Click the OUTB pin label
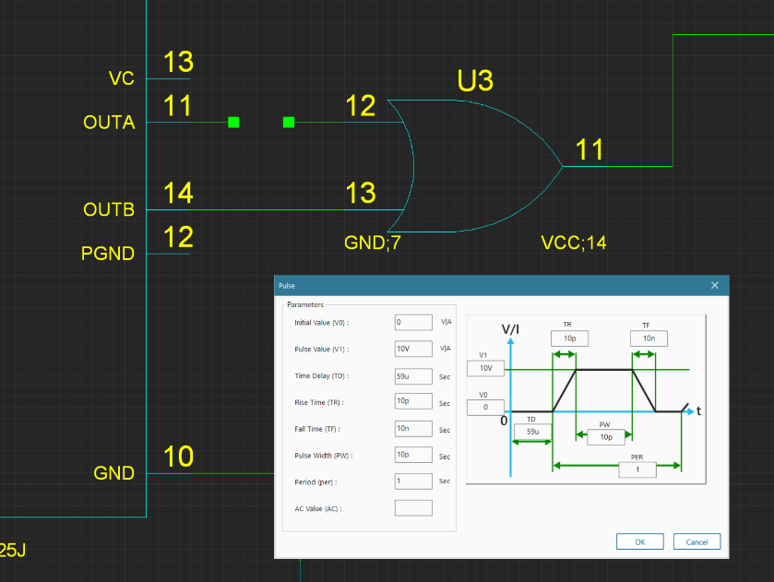The image size is (774, 582). tap(109, 210)
